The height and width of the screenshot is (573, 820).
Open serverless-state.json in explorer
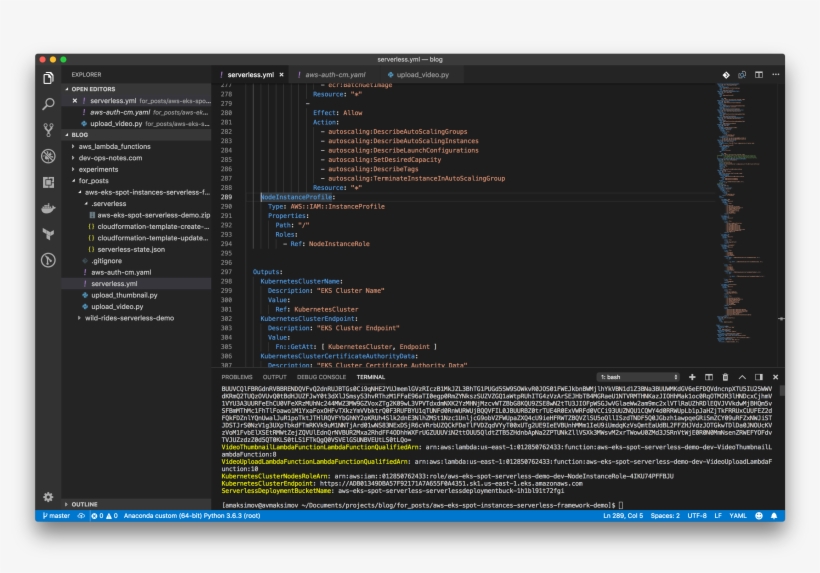coord(131,249)
